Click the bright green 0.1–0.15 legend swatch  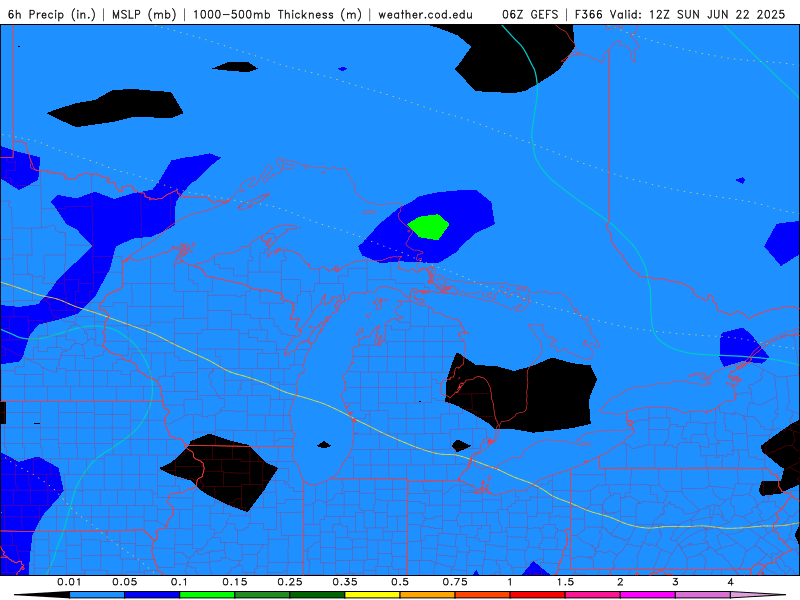click(x=207, y=595)
